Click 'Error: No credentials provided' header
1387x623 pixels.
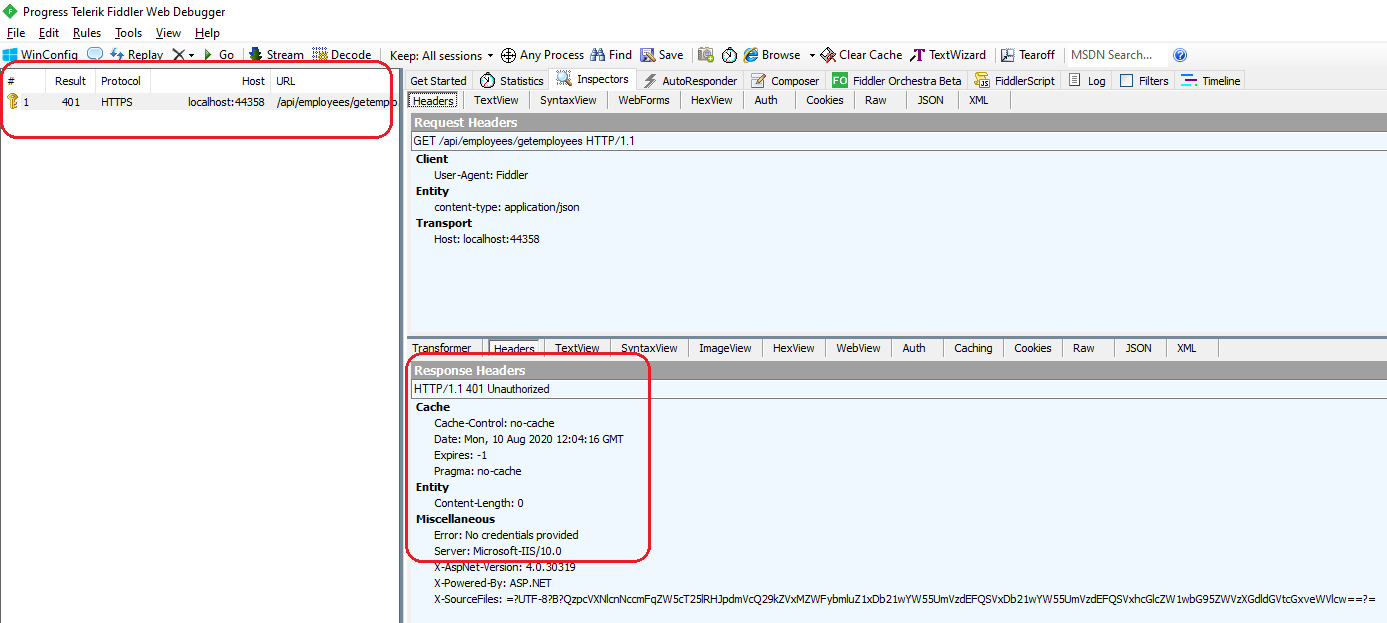506,535
